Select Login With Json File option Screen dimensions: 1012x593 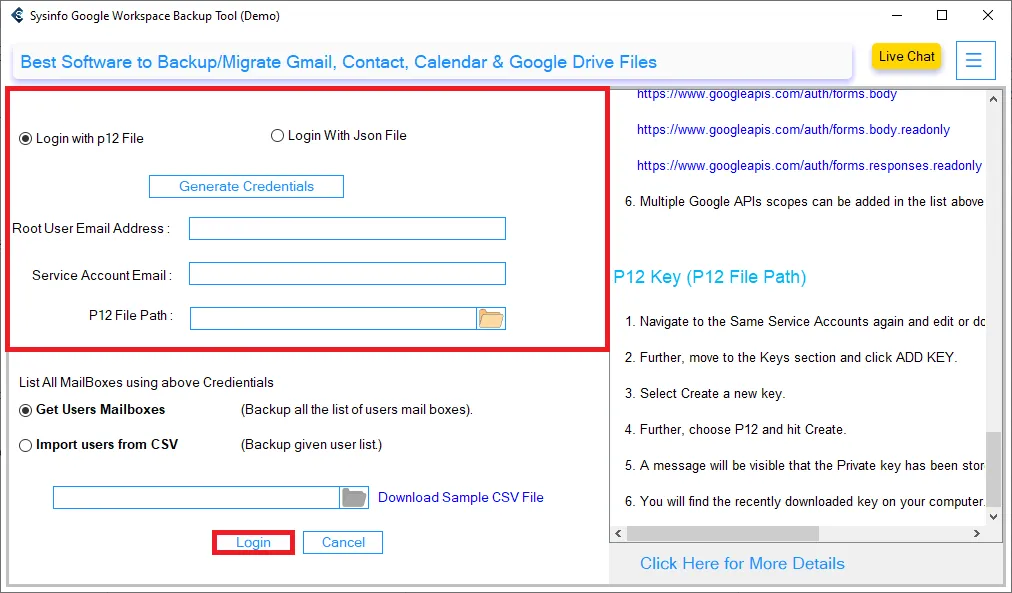(278, 136)
